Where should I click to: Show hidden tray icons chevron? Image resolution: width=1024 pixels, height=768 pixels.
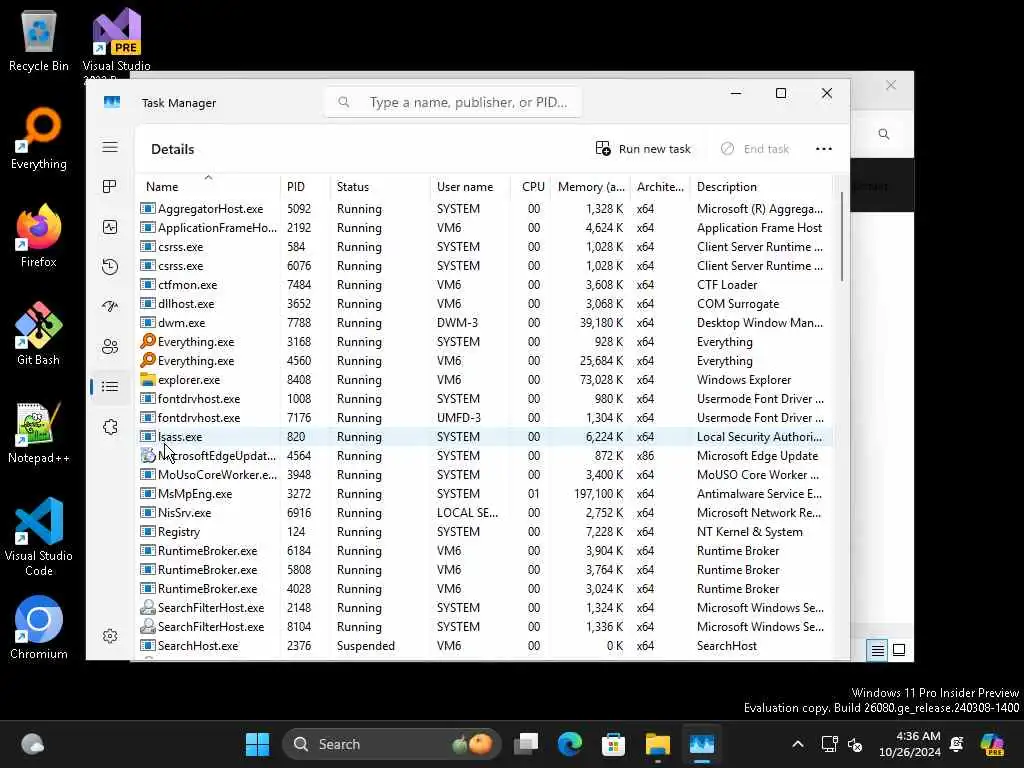coord(797,744)
